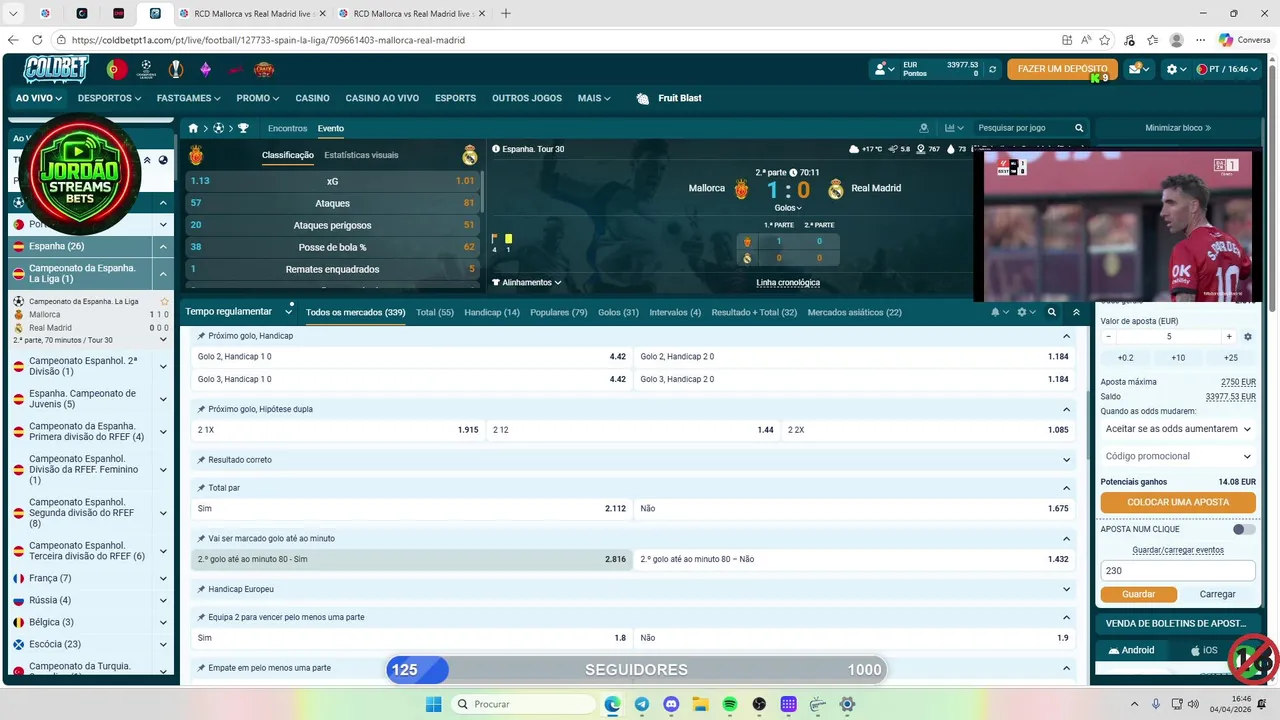Viewport: 1280px width, 720px height.
Task: Click the trophy icon in the breadcrumb
Action: click(x=243, y=128)
